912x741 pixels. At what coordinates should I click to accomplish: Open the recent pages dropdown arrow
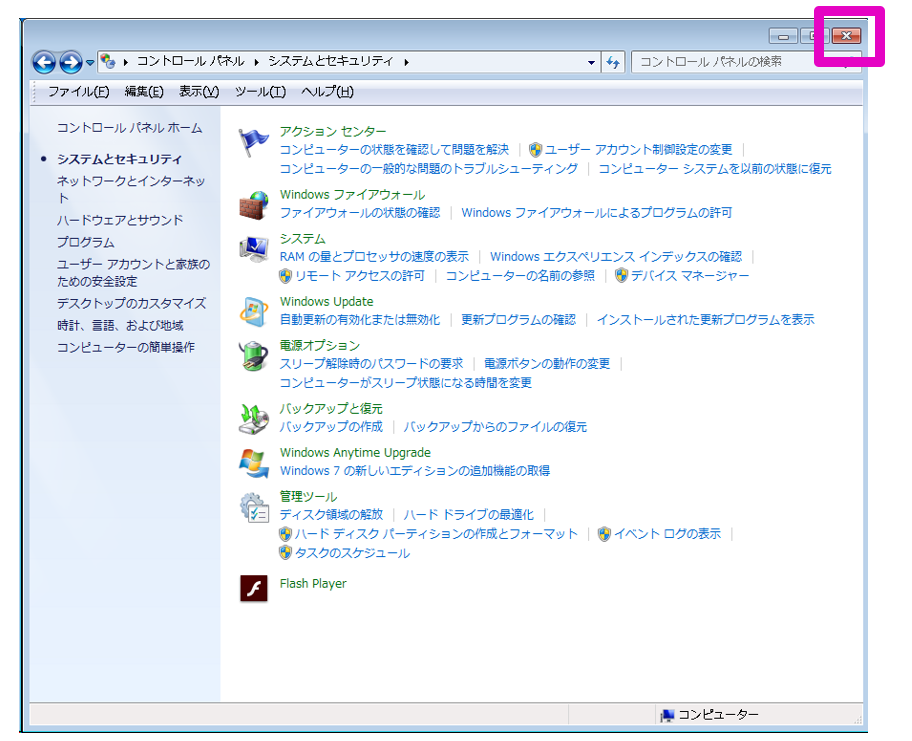90,62
